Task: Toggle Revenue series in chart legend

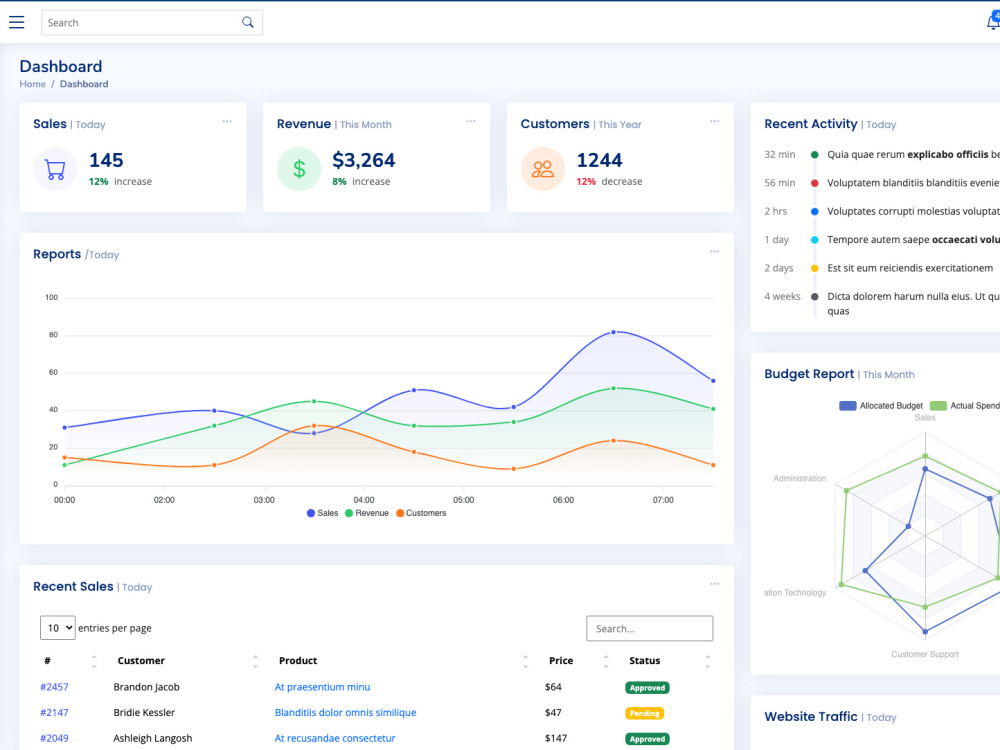Action: click(367, 513)
